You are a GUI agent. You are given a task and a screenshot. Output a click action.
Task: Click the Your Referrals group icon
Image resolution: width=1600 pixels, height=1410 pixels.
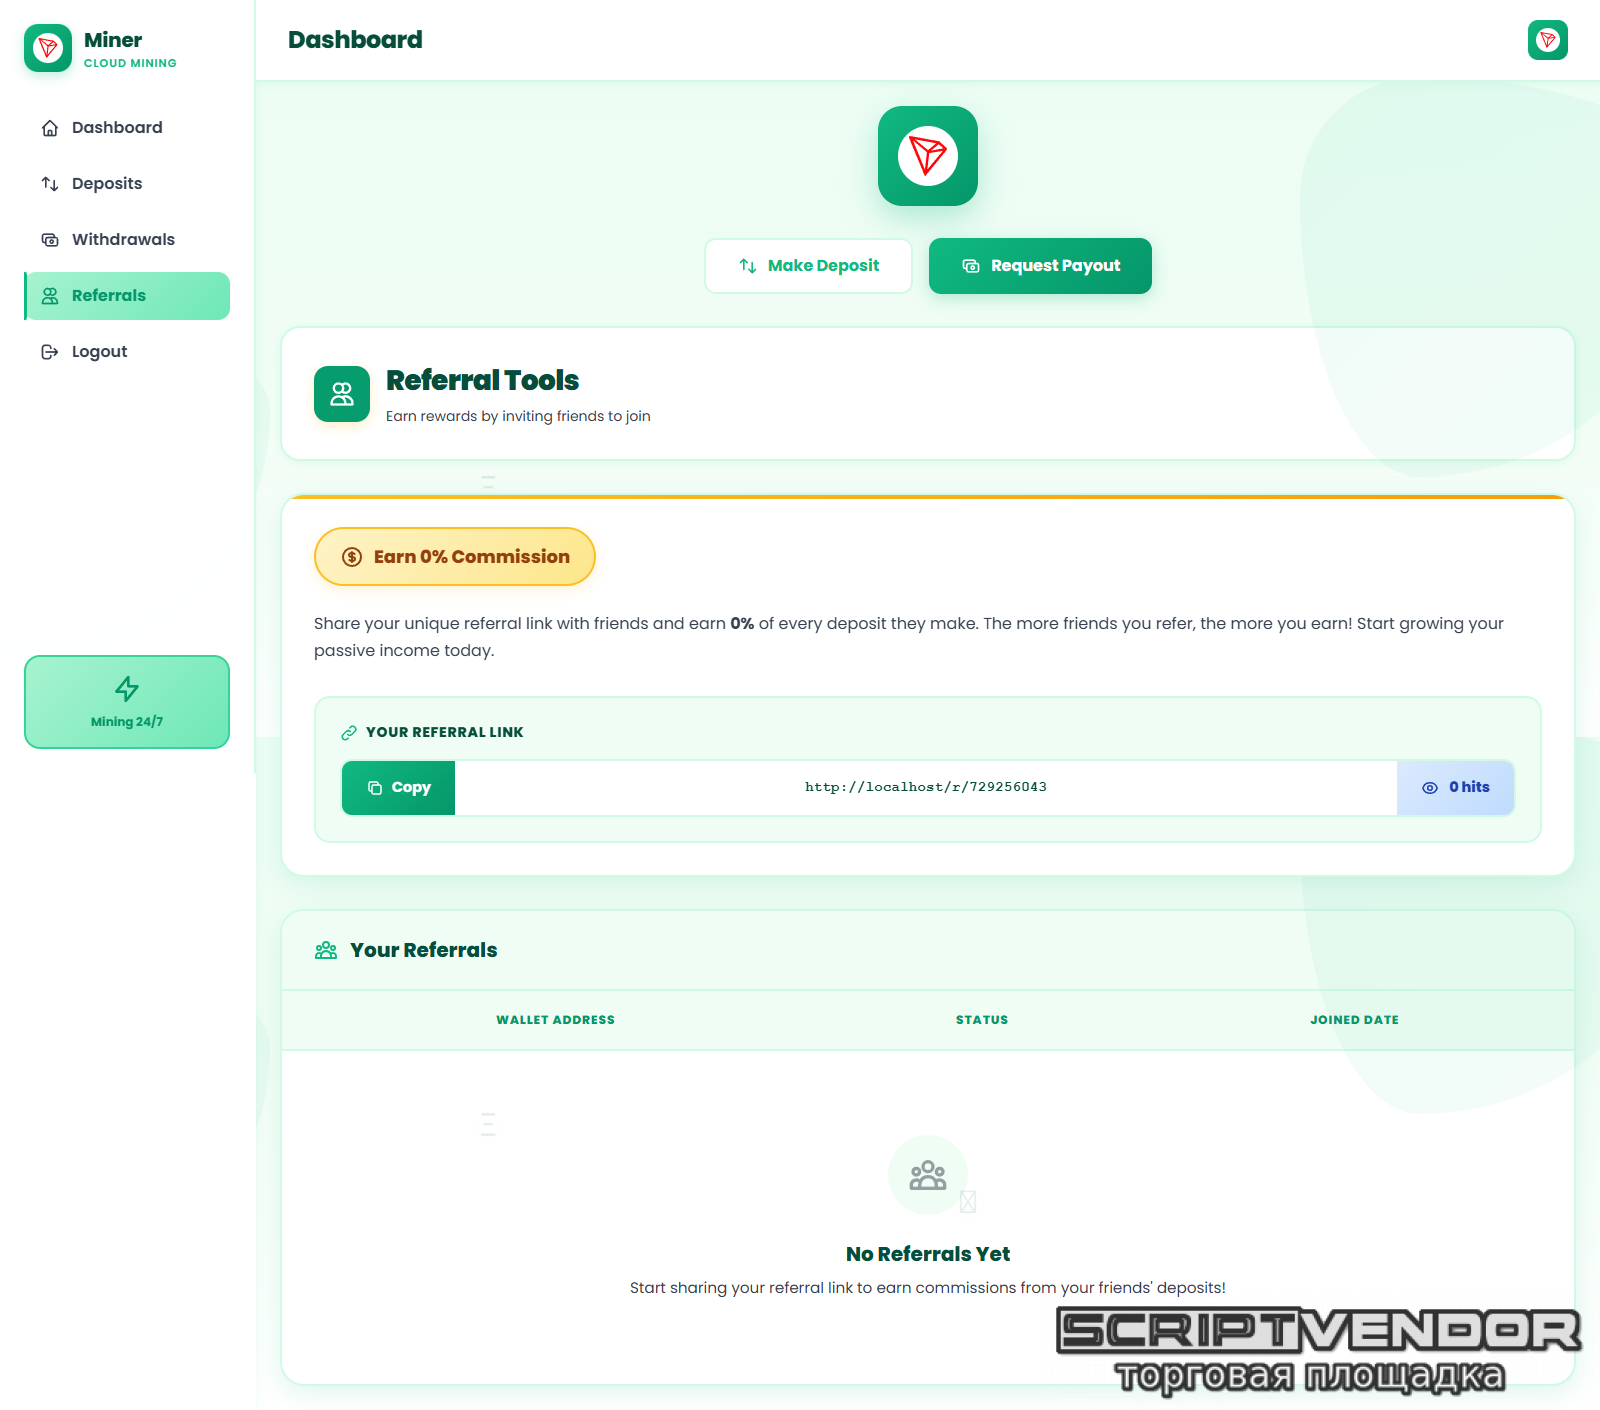click(326, 950)
